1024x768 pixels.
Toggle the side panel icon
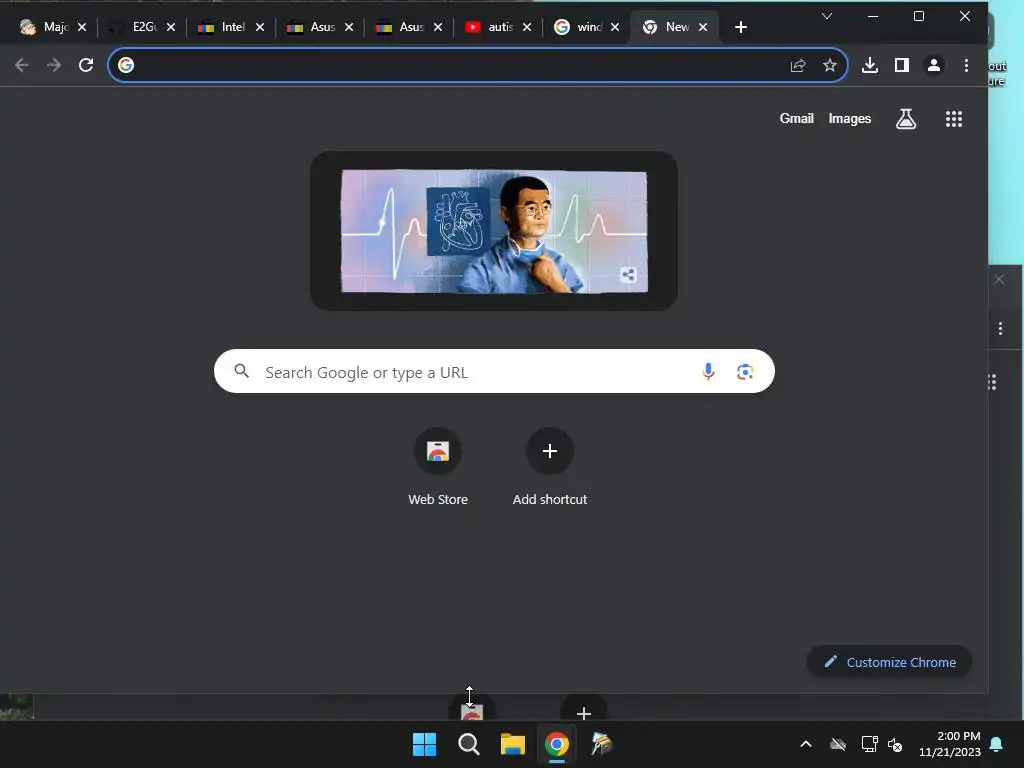902,65
